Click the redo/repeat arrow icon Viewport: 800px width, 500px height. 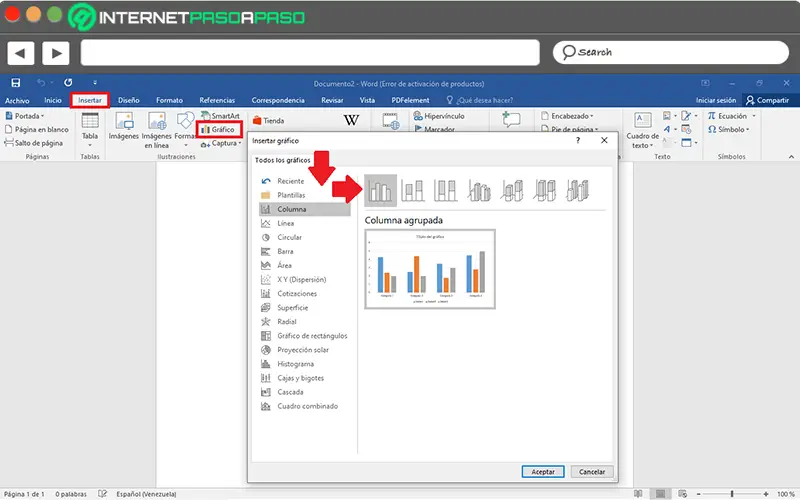tap(68, 83)
